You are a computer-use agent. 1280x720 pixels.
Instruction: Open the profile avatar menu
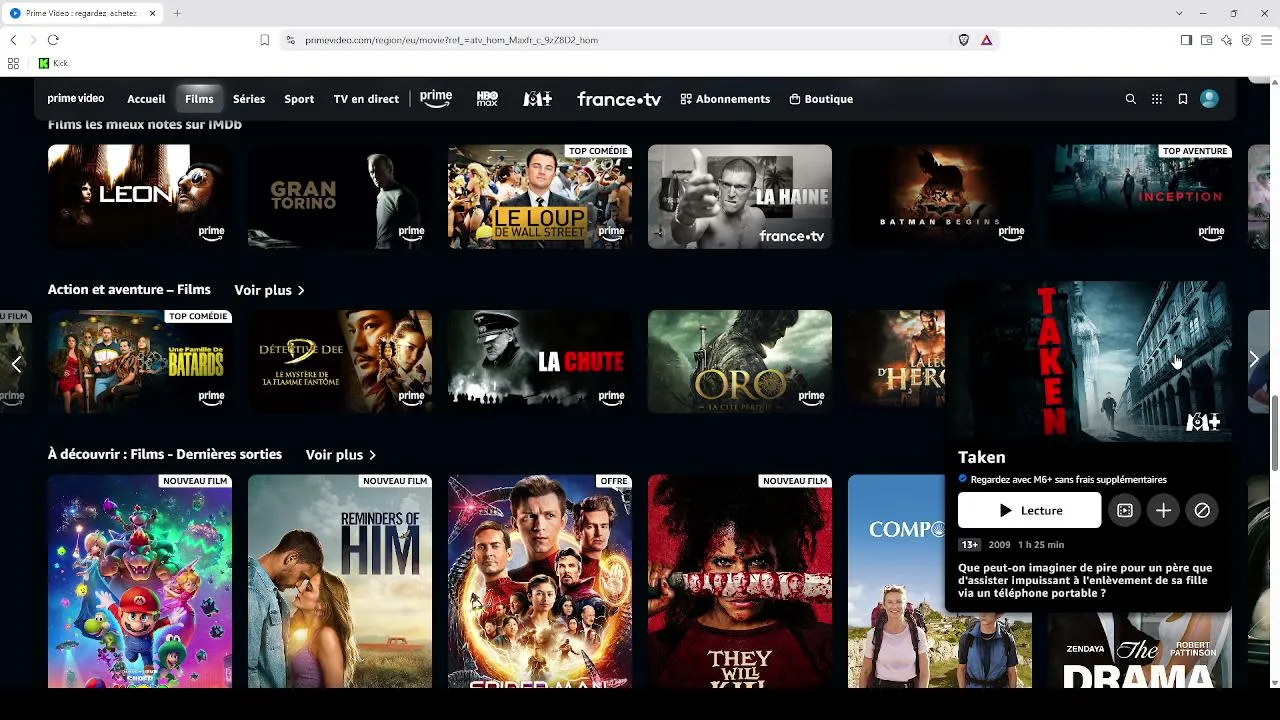click(x=1209, y=99)
